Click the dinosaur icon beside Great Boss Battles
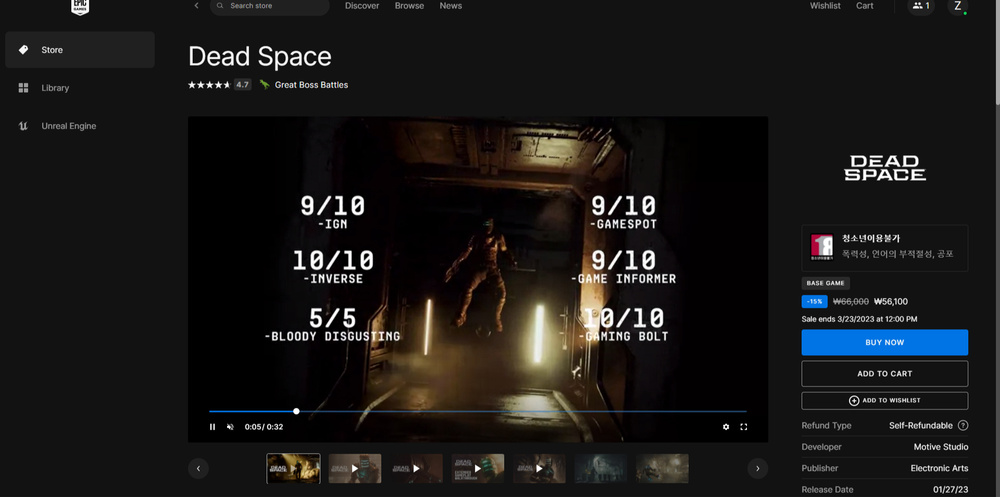Image resolution: width=1000 pixels, height=497 pixels. (x=265, y=85)
